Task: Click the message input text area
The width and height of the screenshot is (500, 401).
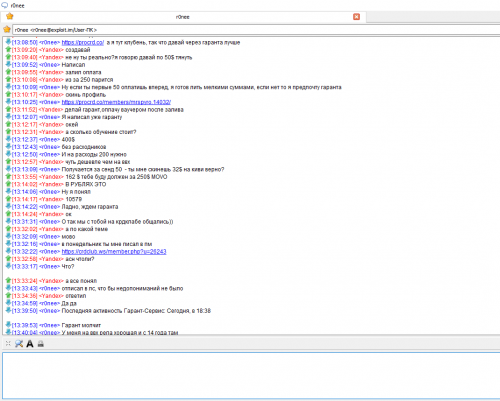Action: click(x=251, y=375)
